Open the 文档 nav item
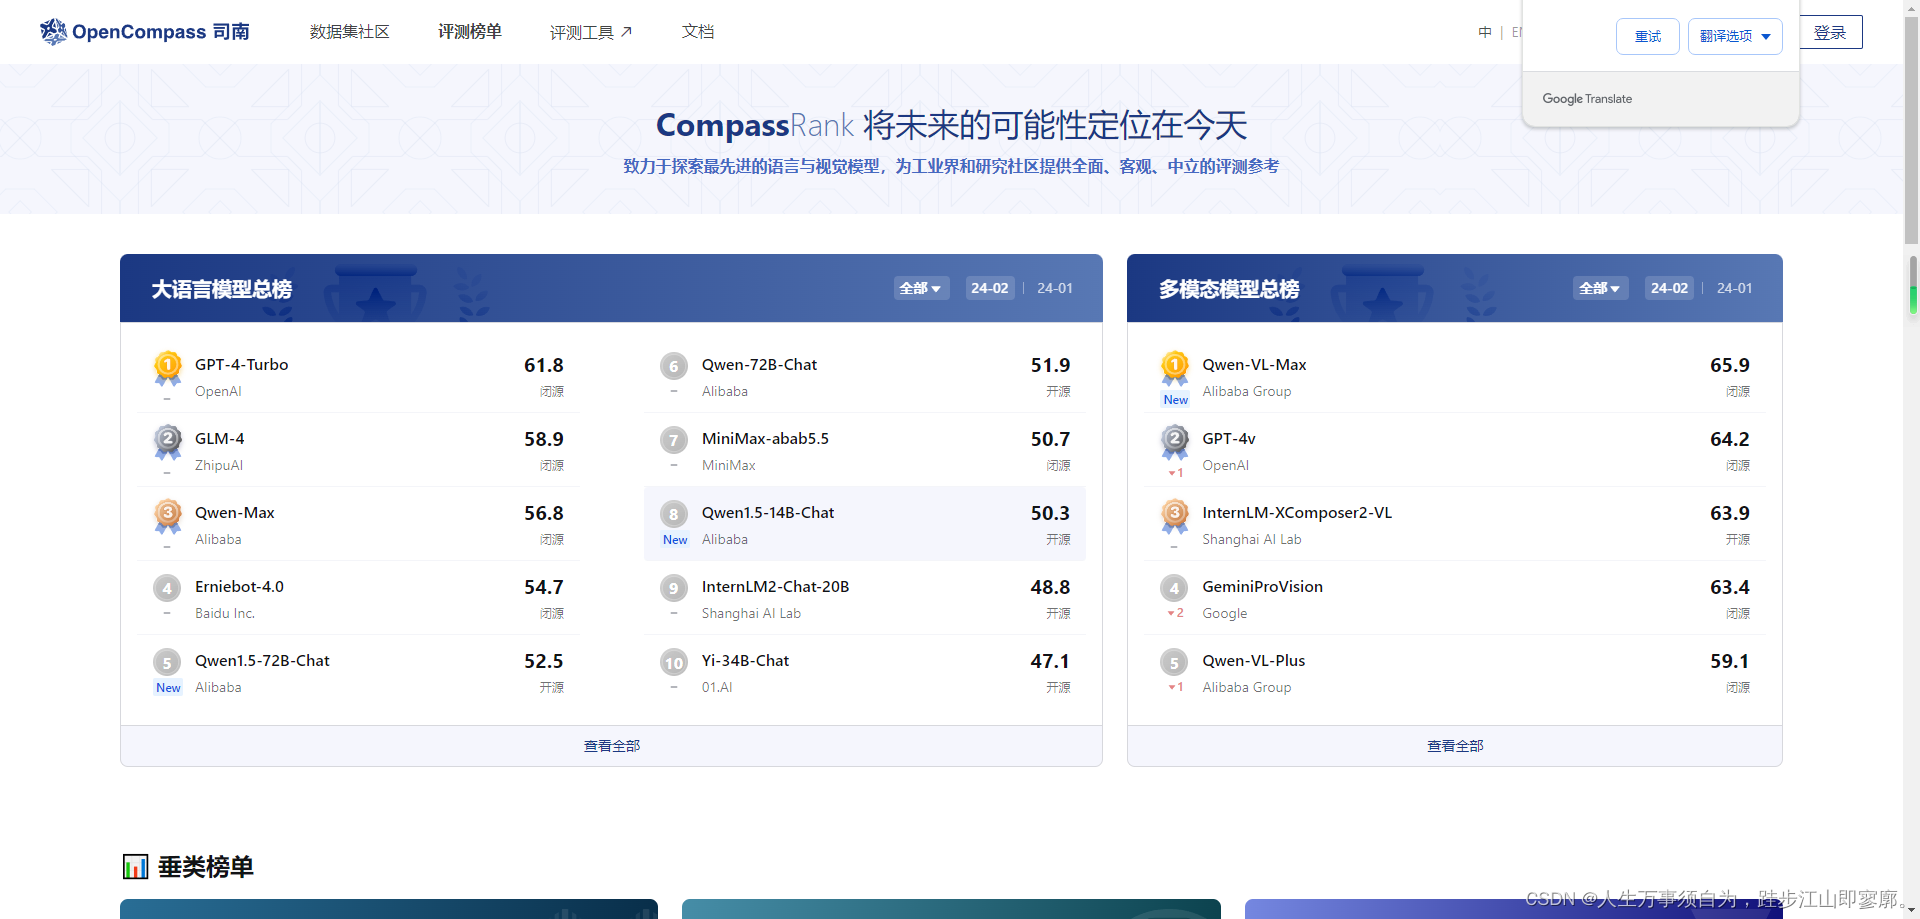1920x919 pixels. tap(698, 32)
